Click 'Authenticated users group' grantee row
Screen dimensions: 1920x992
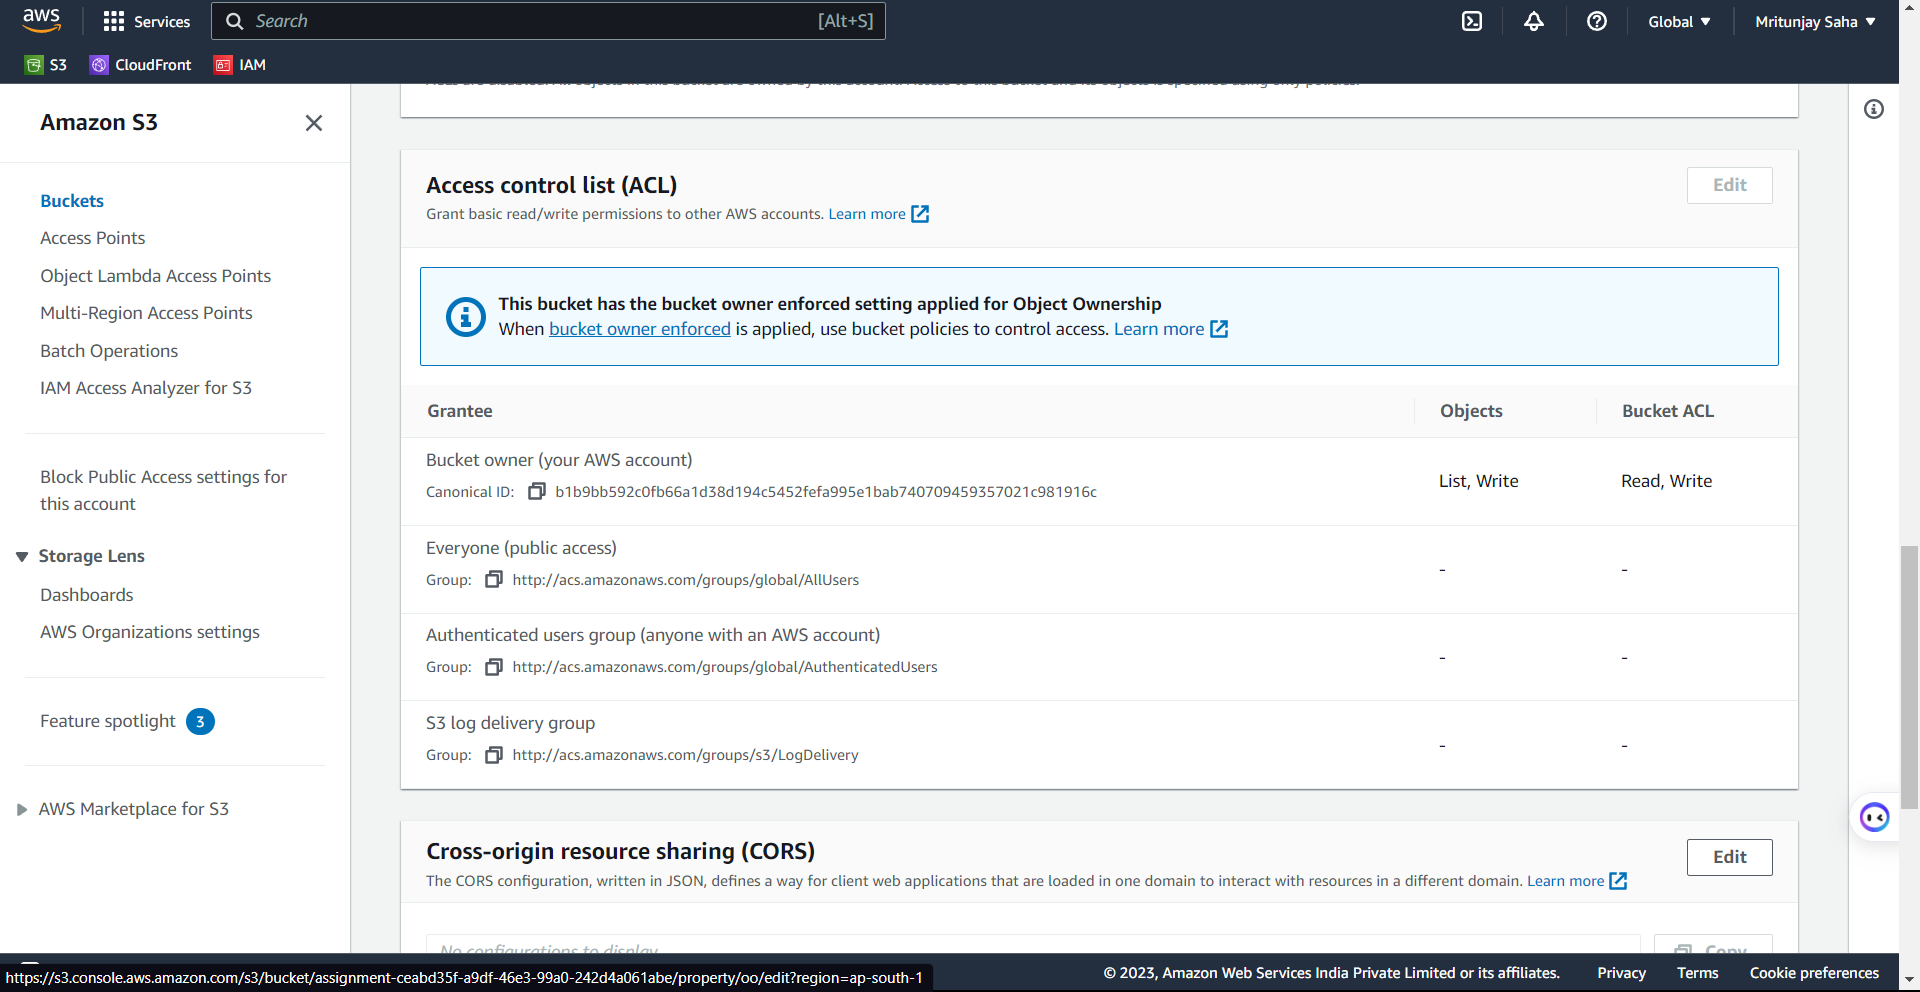click(x=1099, y=657)
